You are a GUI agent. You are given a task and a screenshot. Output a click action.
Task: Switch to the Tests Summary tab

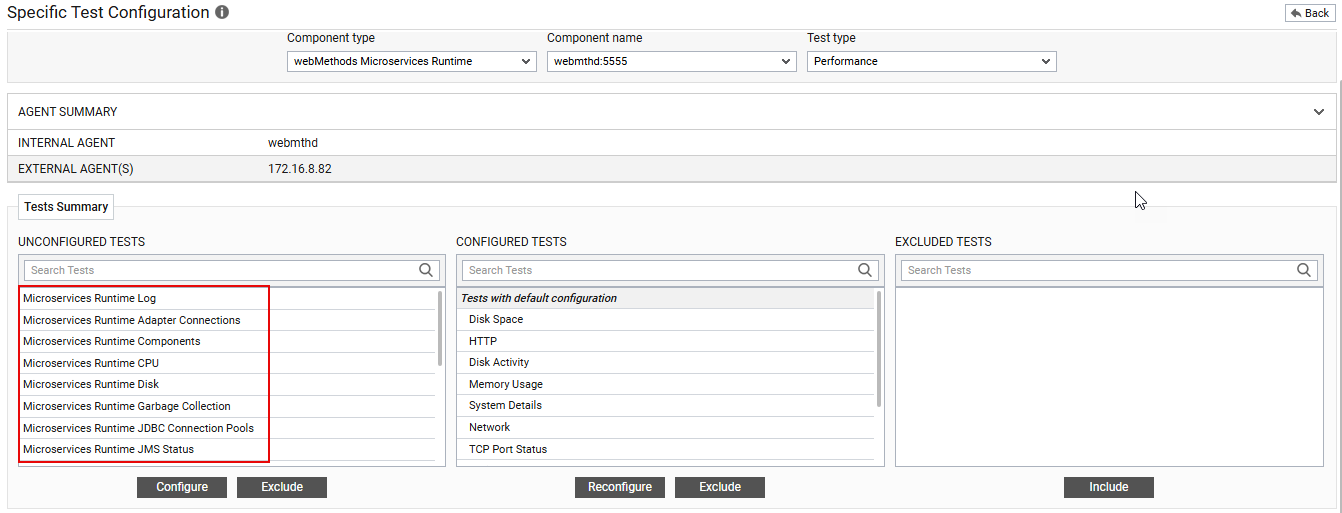[66, 207]
